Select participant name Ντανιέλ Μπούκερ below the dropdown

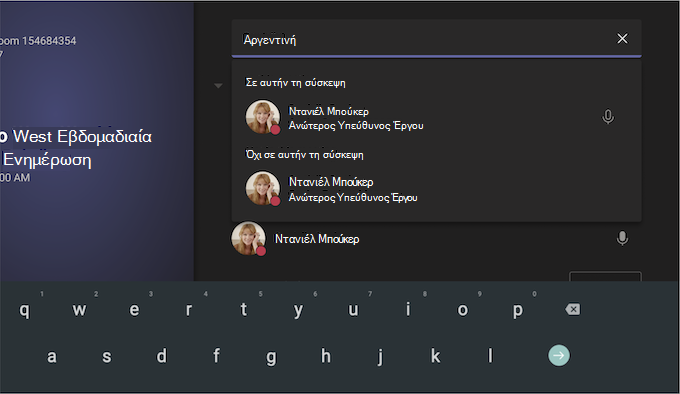point(317,239)
